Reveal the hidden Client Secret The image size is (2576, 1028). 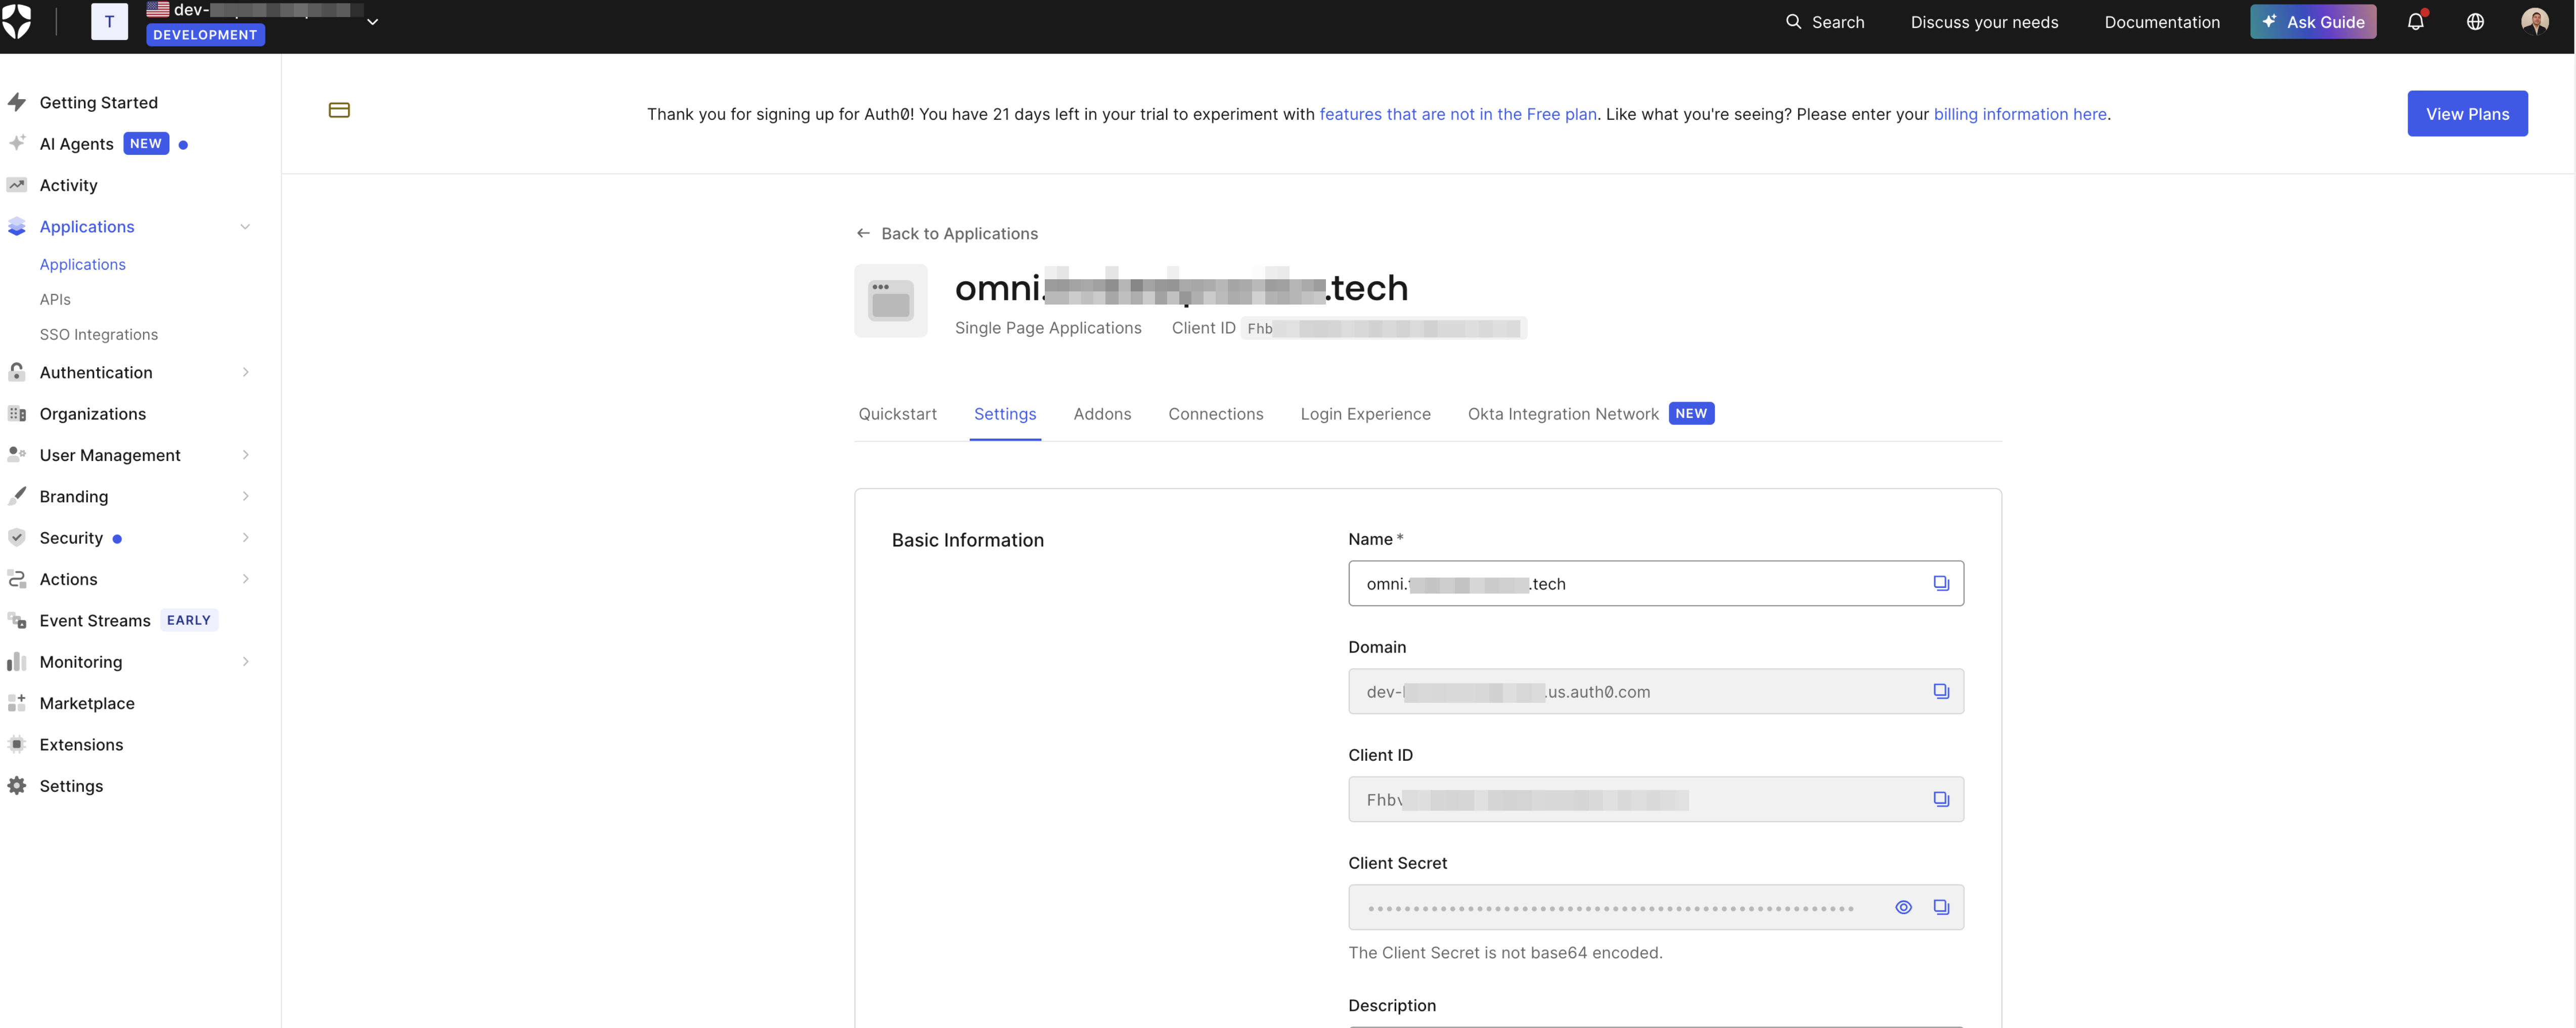click(x=1903, y=907)
